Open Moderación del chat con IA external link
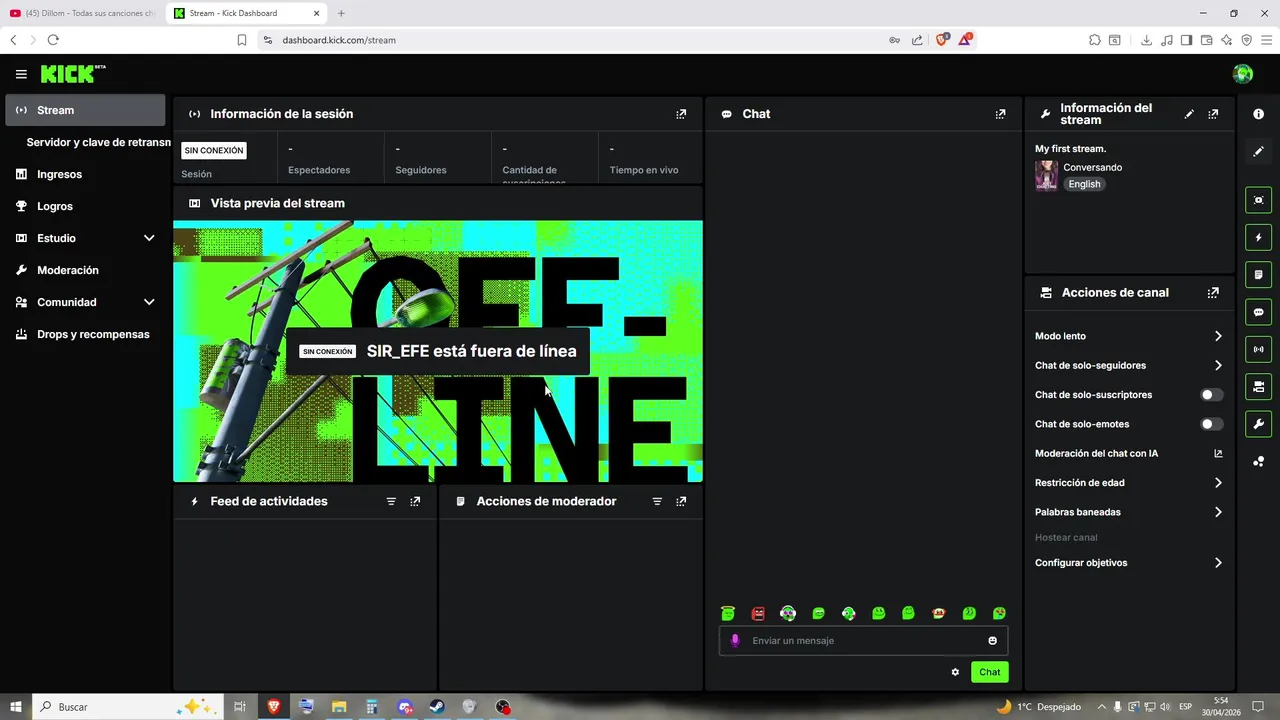1280x720 pixels. pos(1218,453)
